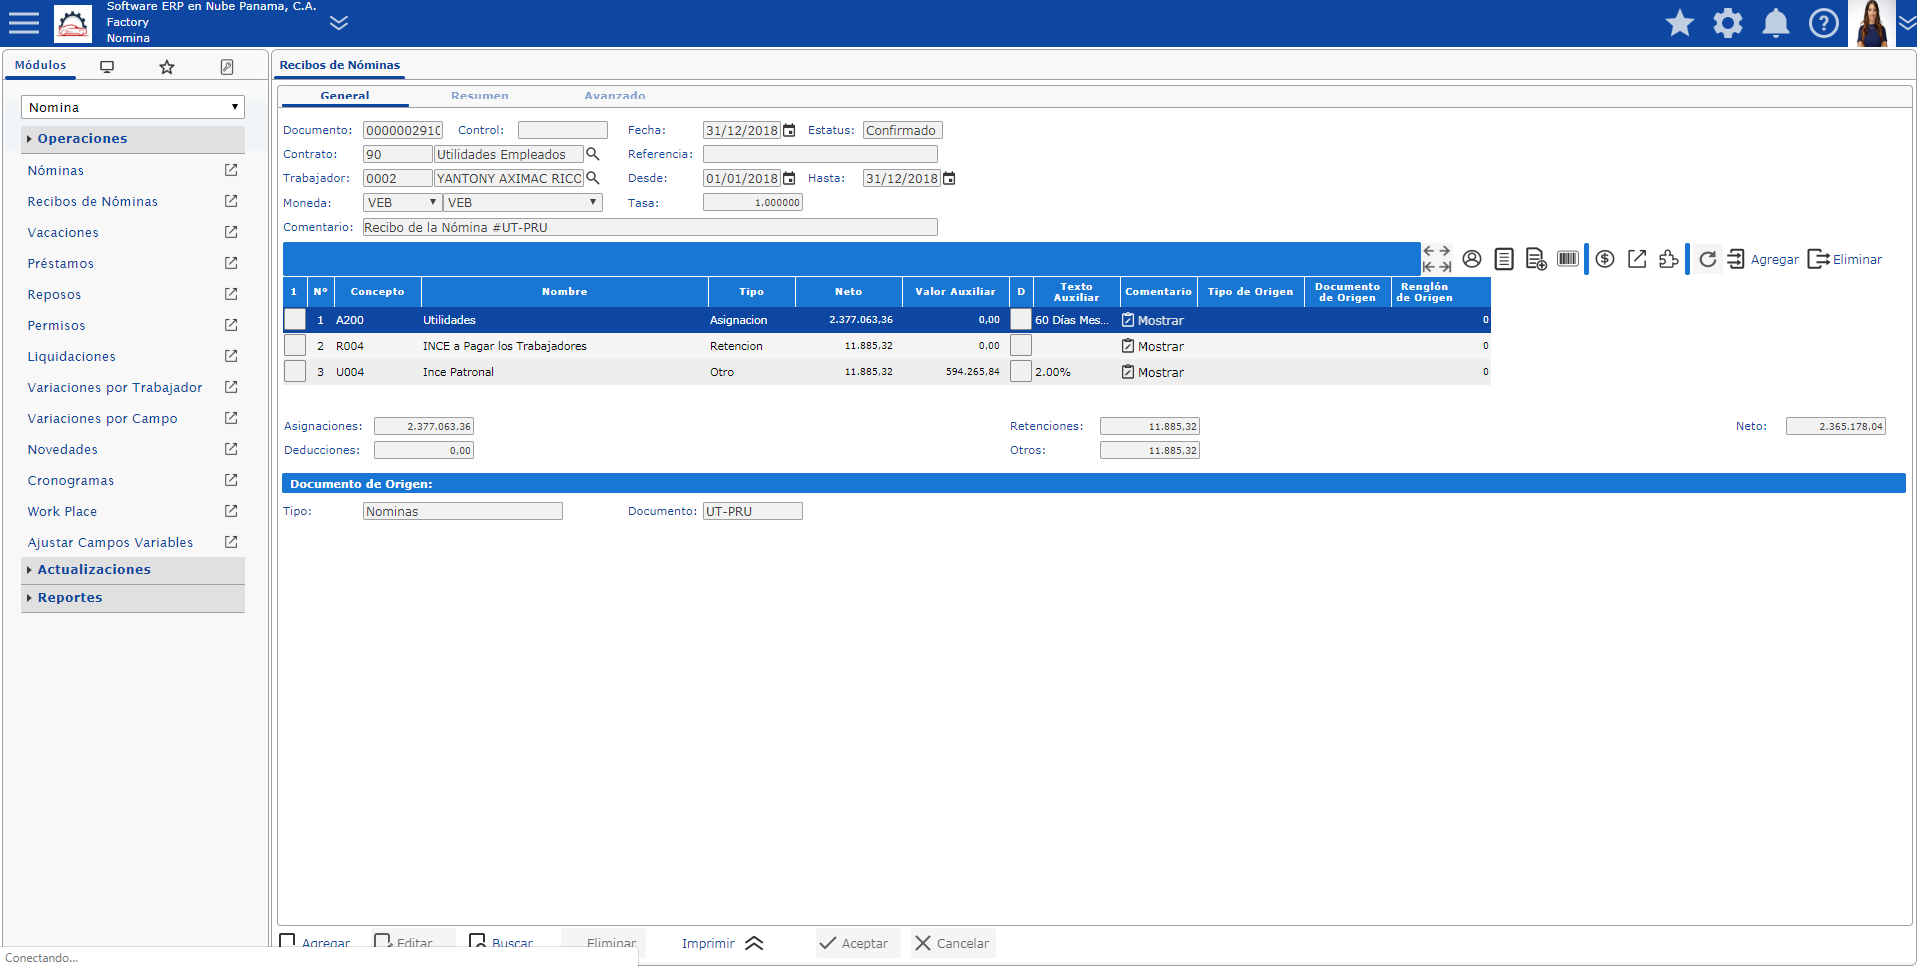
Task: Open Recibos de Nóminas in new window icon
Action: point(231,201)
